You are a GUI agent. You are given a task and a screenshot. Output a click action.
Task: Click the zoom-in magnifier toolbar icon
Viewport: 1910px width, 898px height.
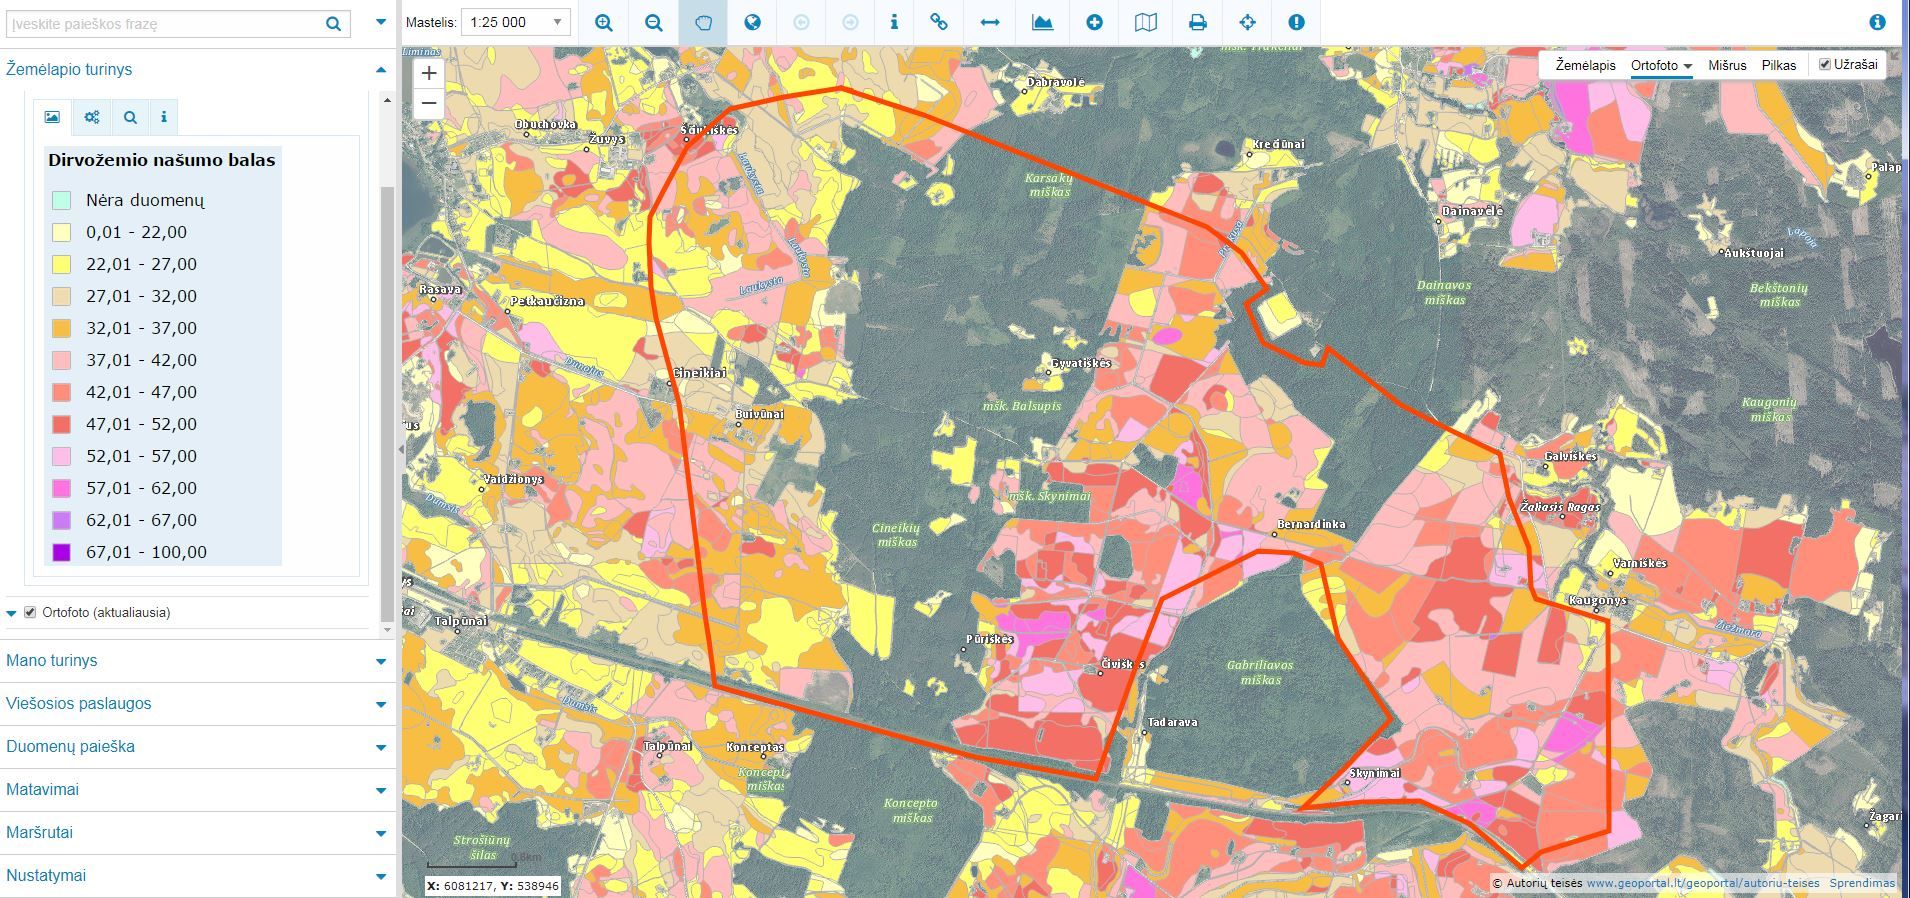point(603,22)
